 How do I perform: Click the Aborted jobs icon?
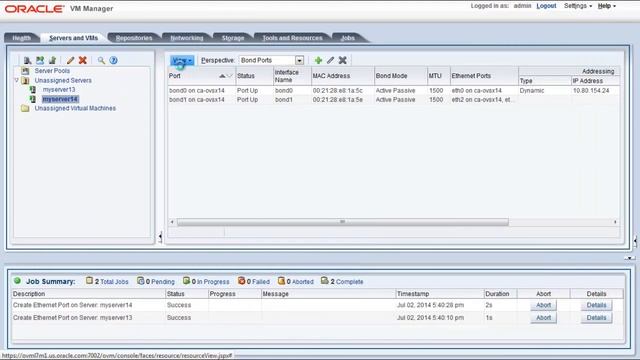pos(281,281)
